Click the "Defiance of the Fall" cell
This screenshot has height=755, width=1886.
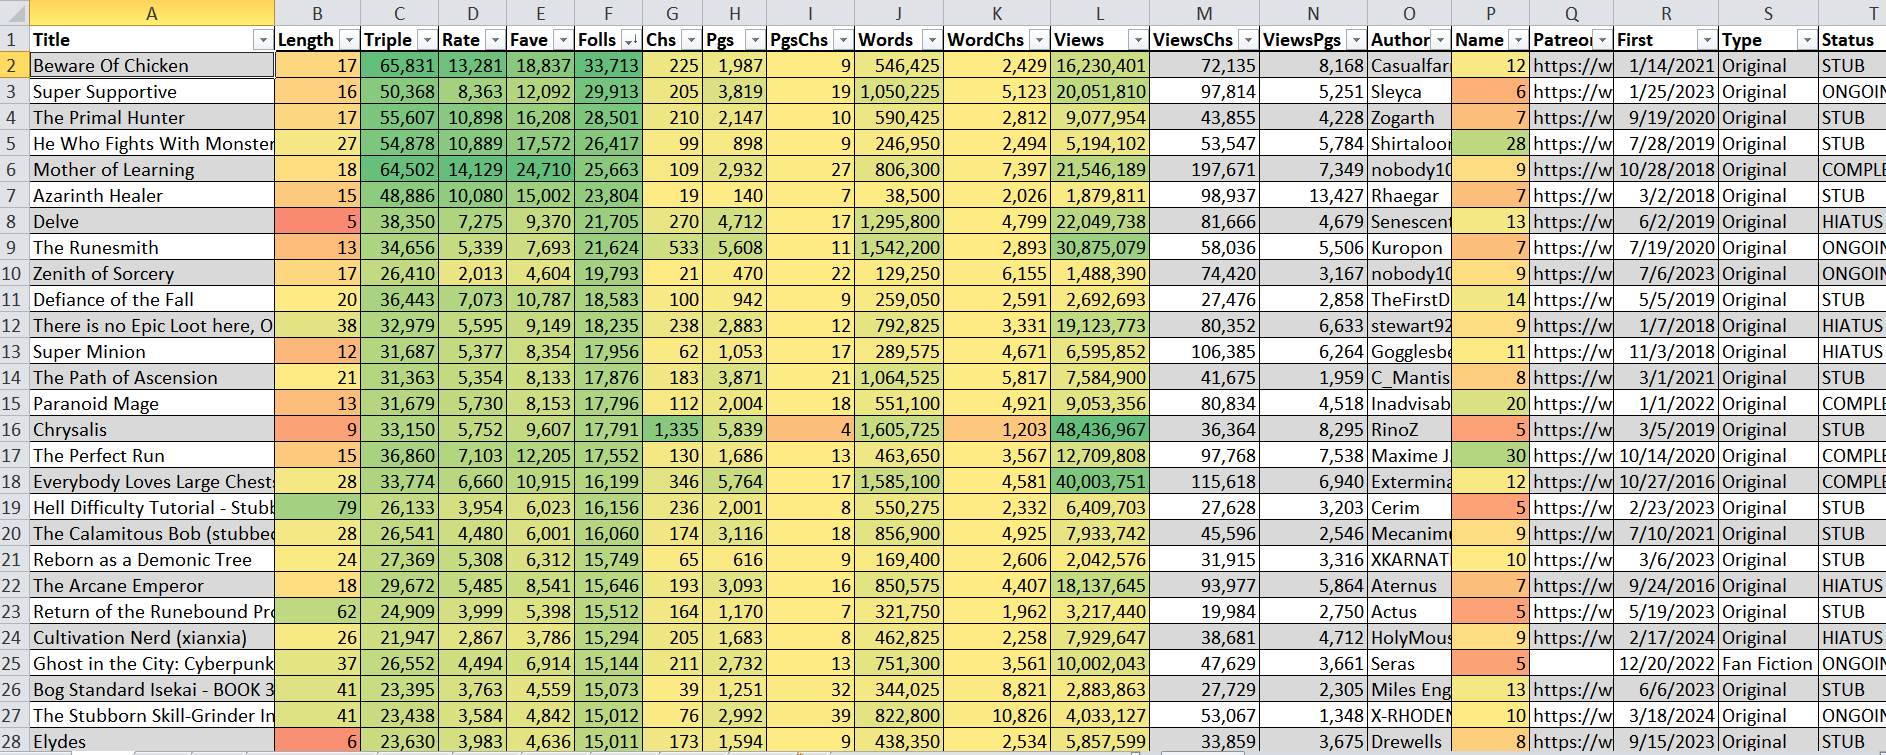152,300
